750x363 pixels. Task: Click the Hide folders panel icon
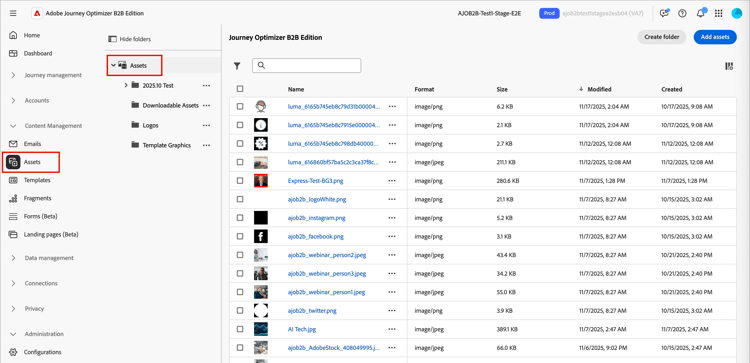(112, 39)
